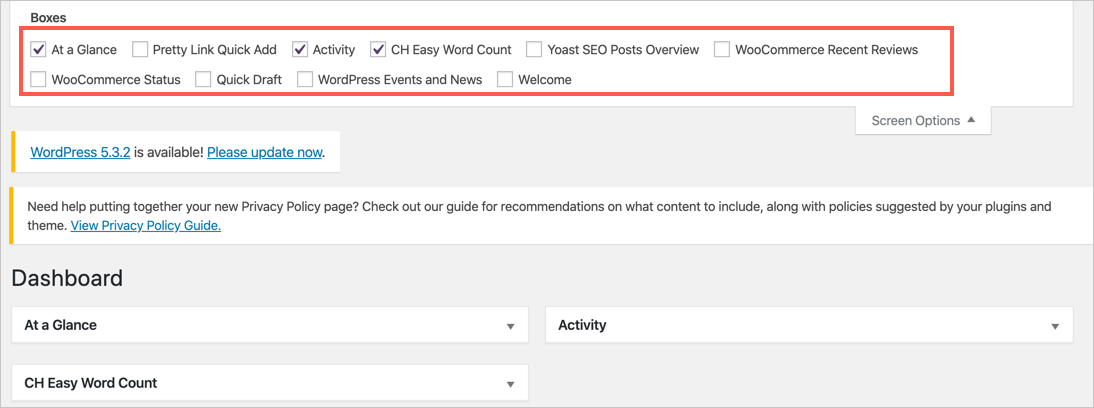The width and height of the screenshot is (1094, 408).
Task: Check WooCommerce Recent Reviews box
Action: [722, 49]
